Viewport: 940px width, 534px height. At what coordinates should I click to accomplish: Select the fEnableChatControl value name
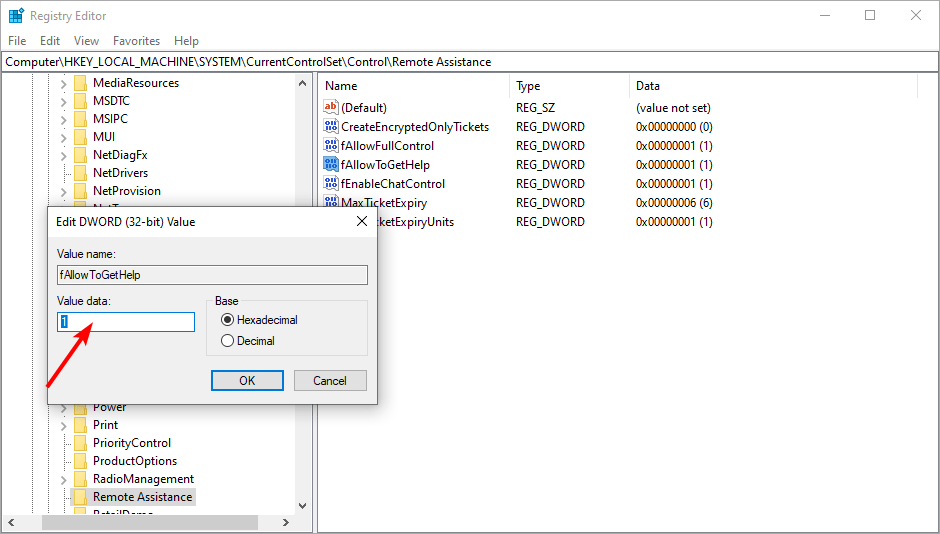pos(393,183)
